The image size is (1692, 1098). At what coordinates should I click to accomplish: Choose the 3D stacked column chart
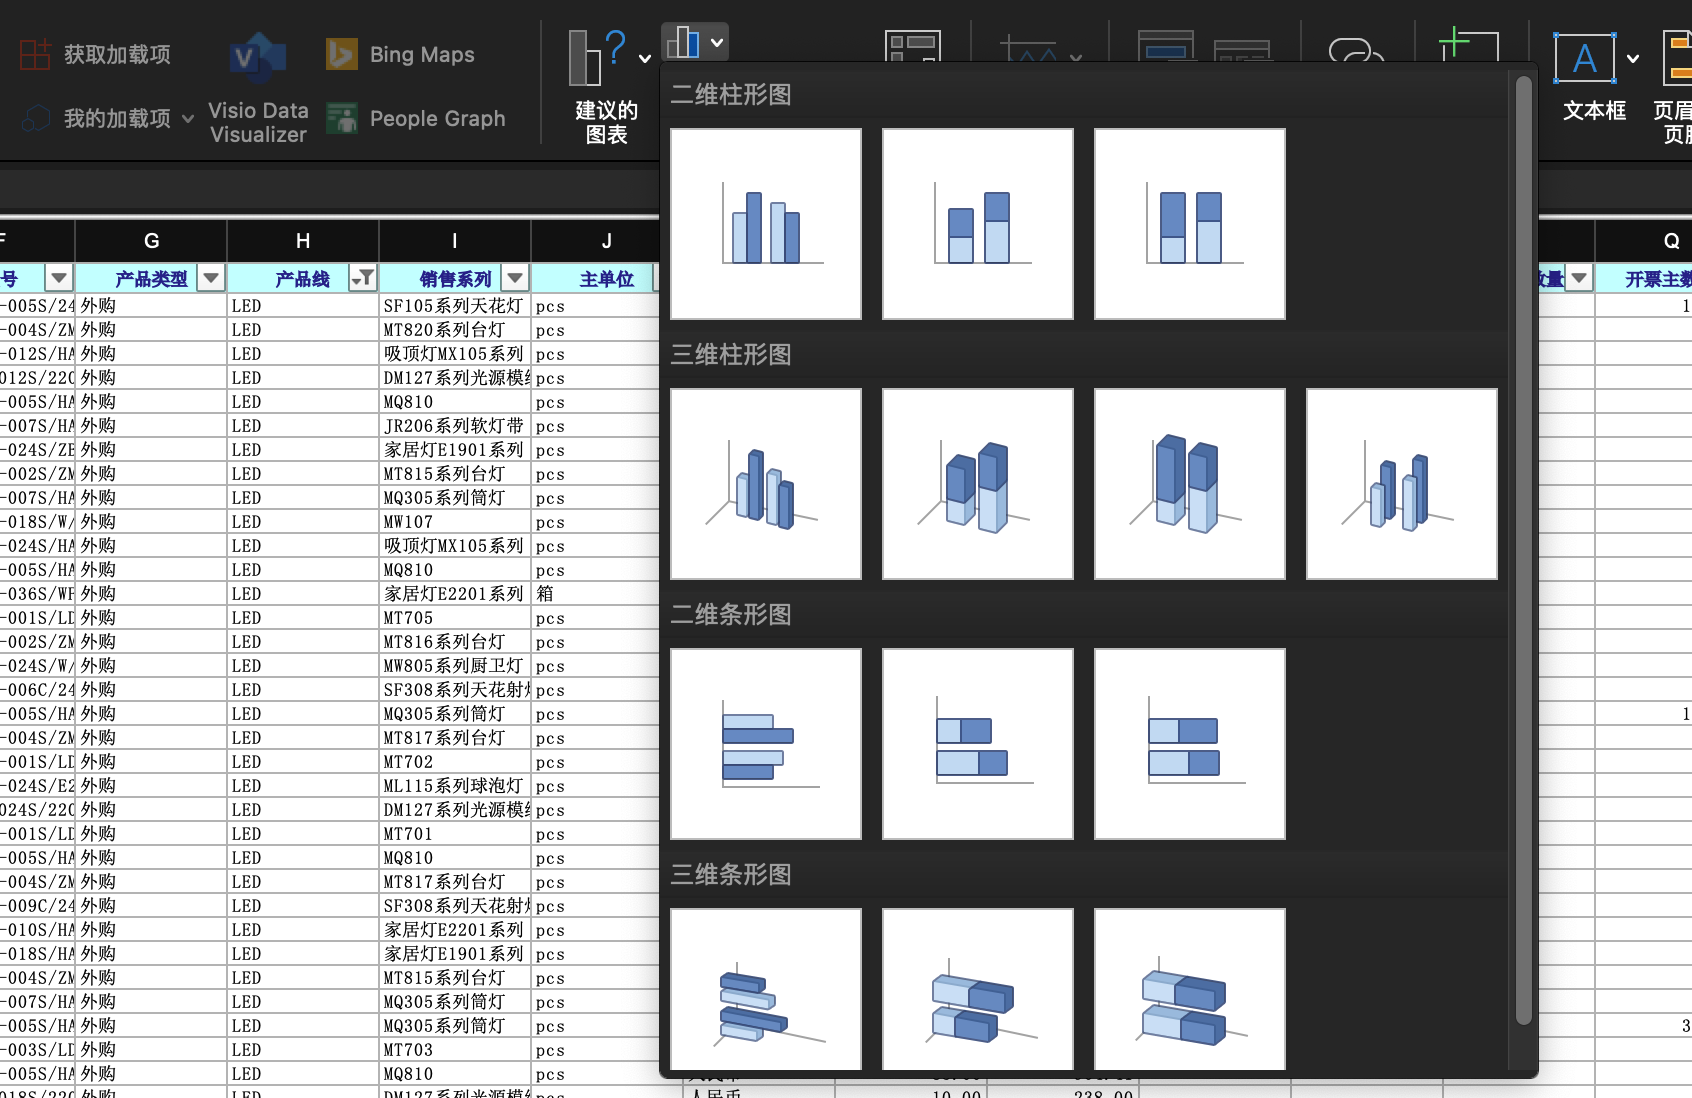tap(978, 484)
